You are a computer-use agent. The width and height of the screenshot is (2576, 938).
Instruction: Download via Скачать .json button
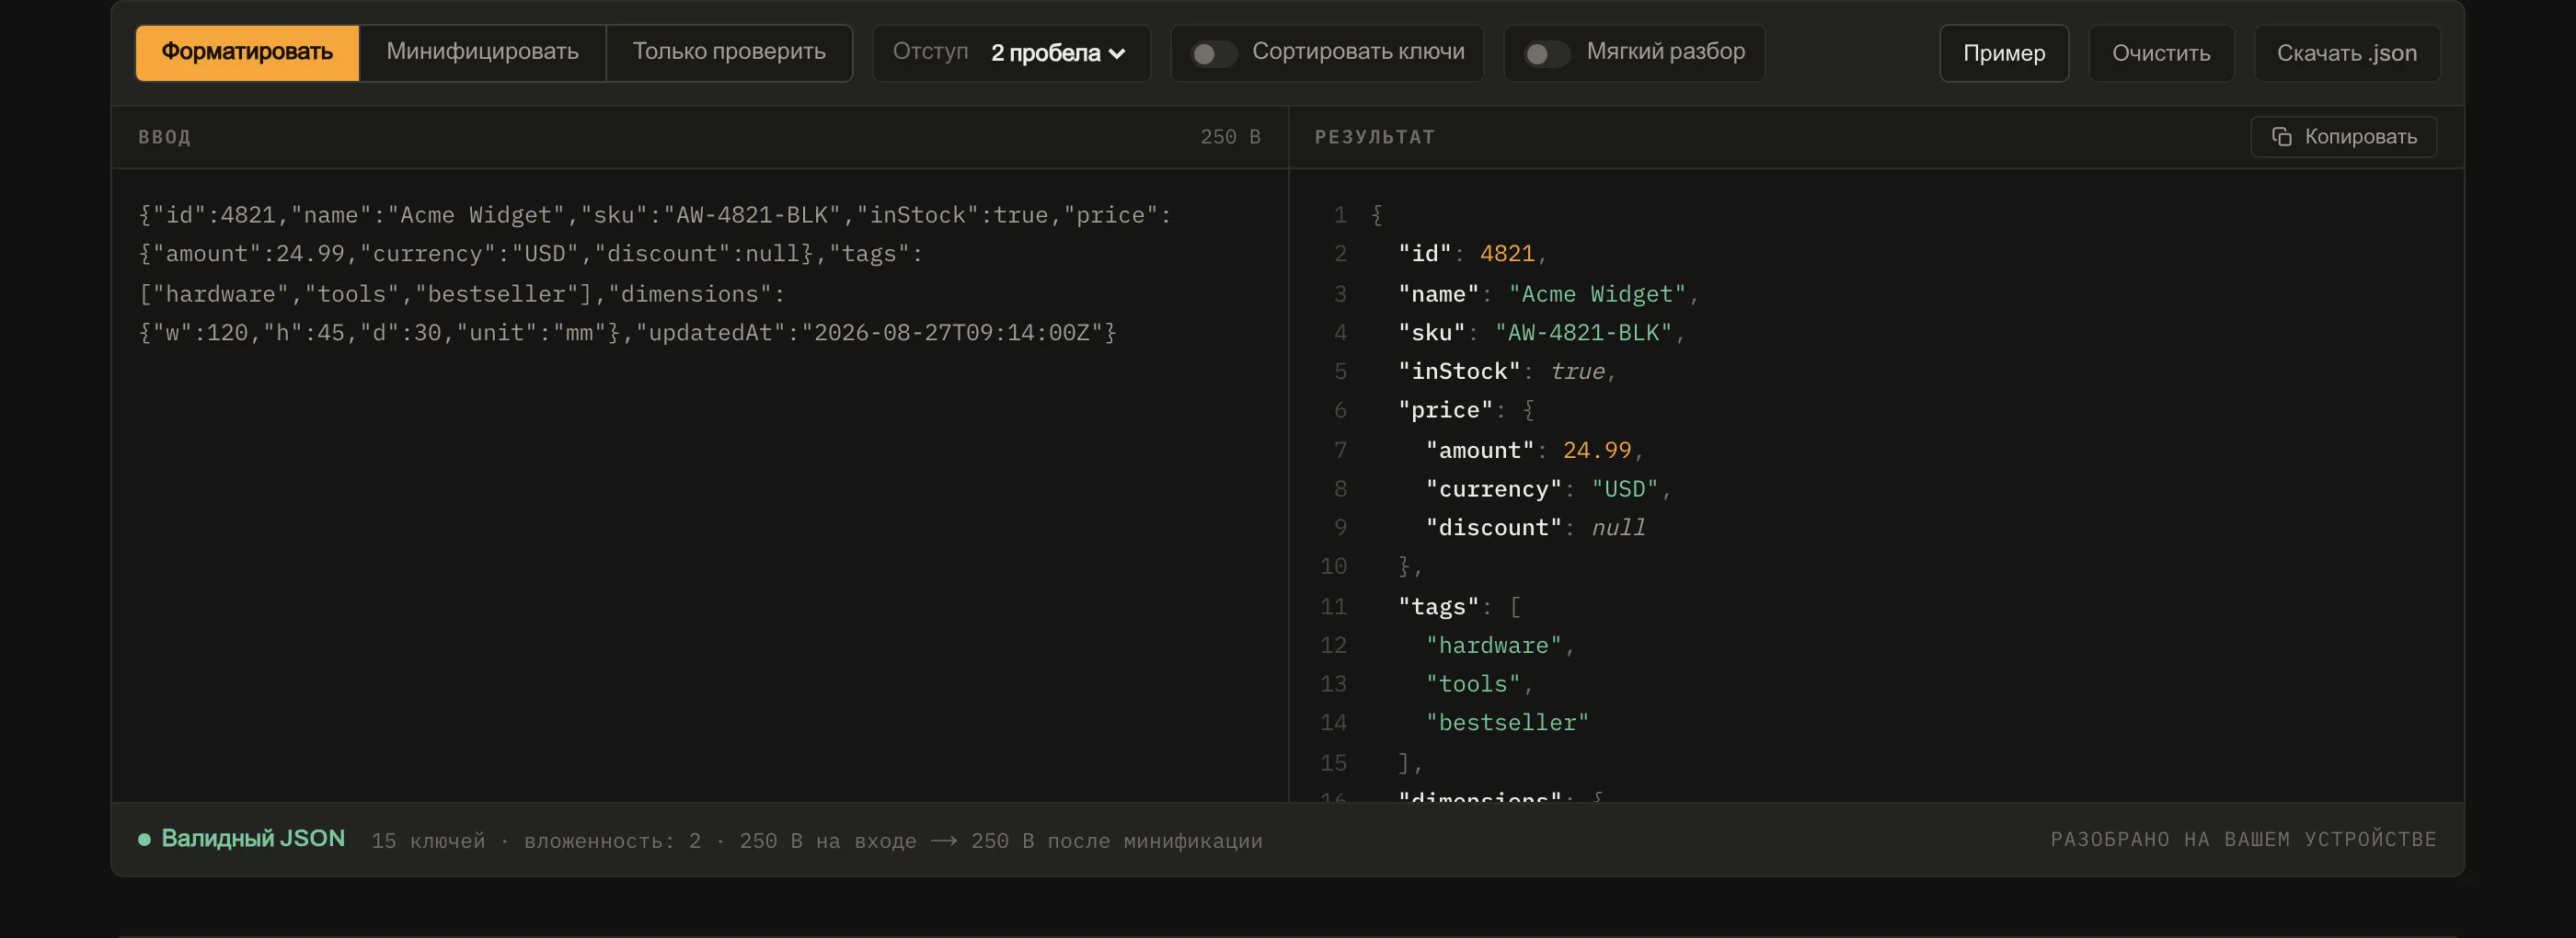coord(2346,53)
